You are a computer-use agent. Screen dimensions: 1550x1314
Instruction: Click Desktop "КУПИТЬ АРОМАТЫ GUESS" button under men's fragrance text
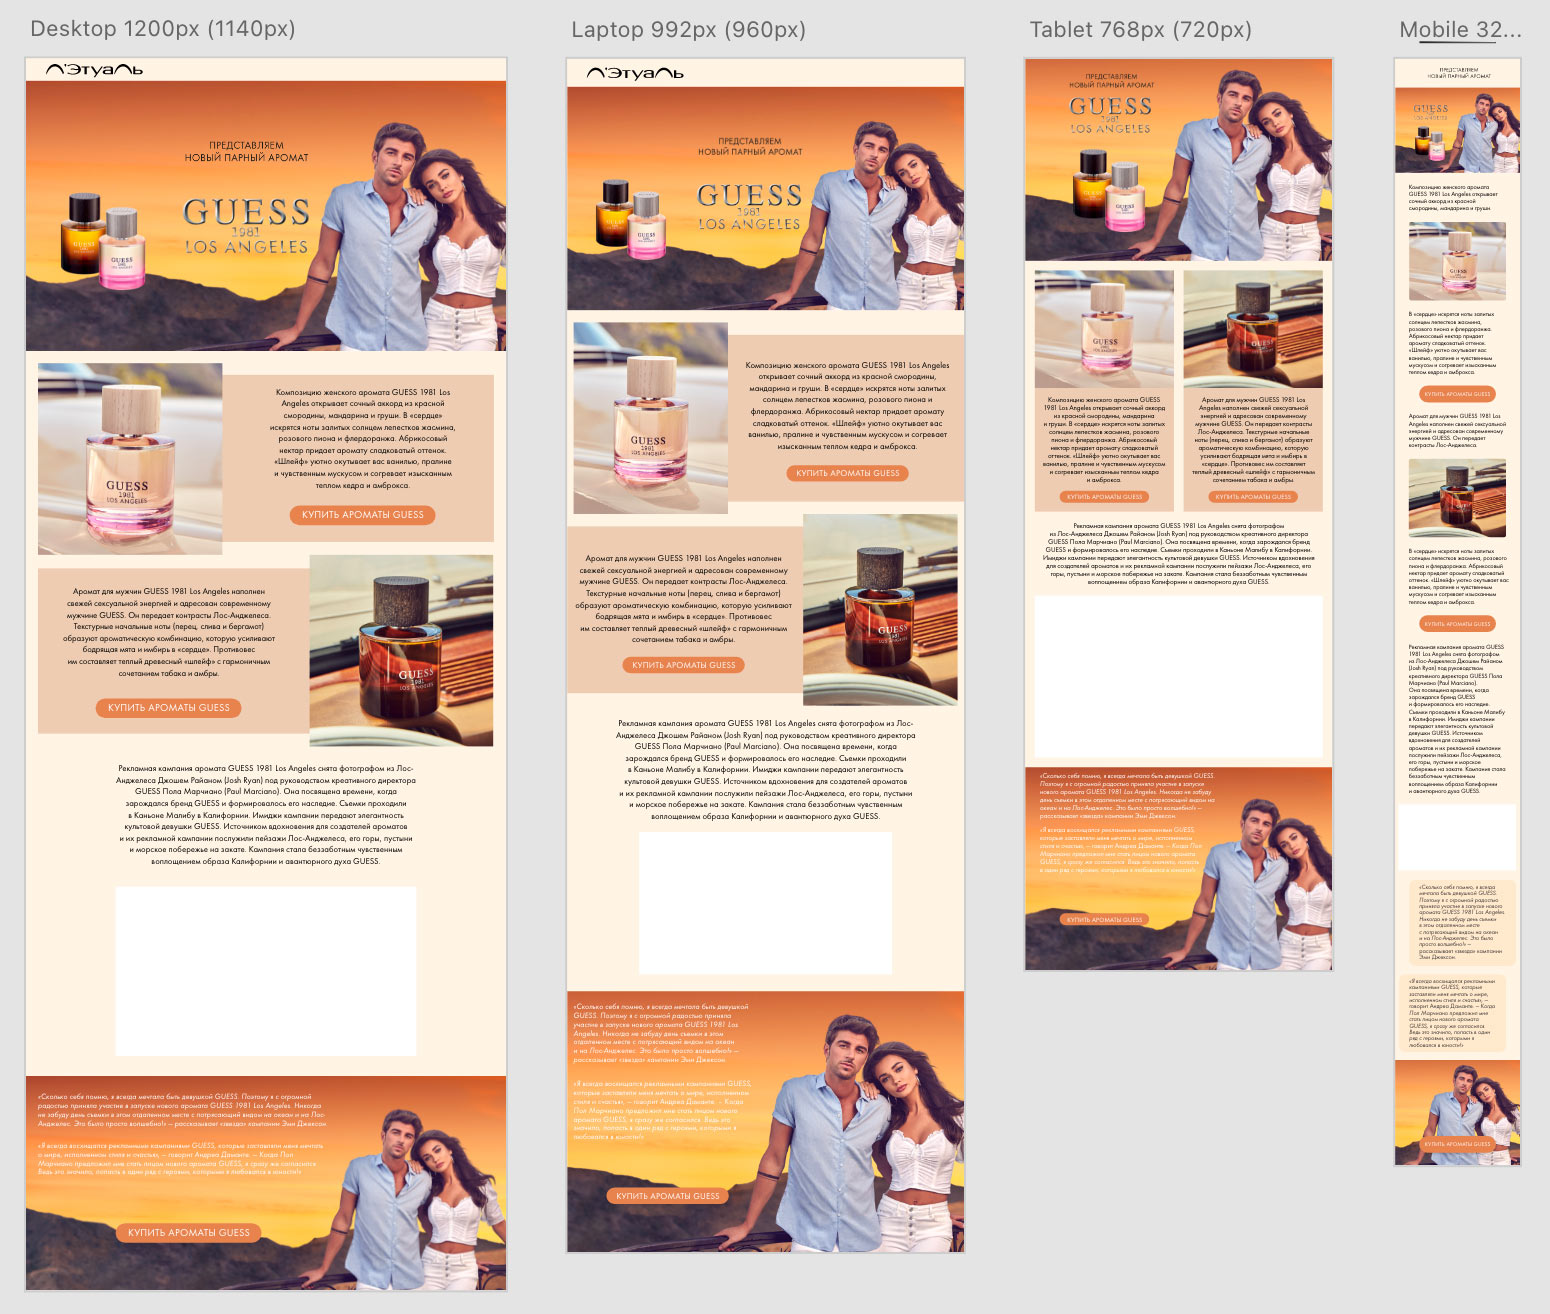click(x=169, y=707)
